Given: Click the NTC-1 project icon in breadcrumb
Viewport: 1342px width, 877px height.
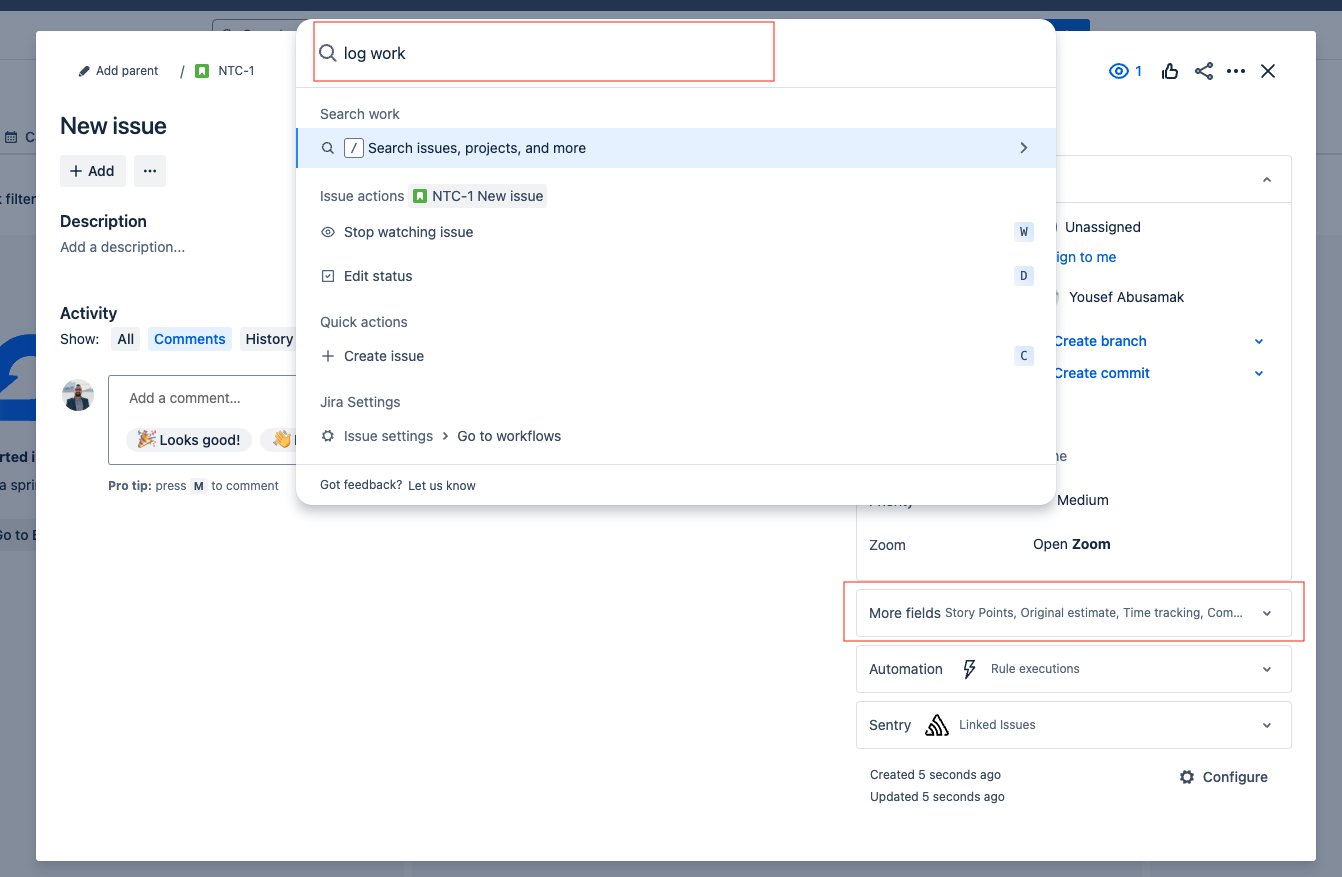Looking at the screenshot, I should click(201, 70).
